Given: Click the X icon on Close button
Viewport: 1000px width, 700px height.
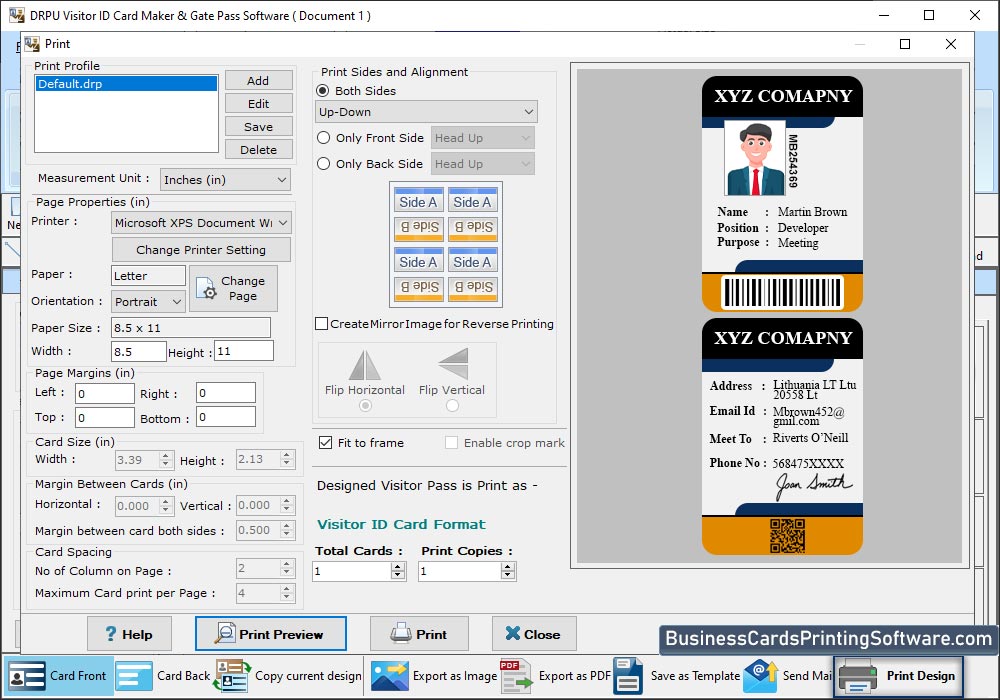Looking at the screenshot, I should (x=512, y=633).
